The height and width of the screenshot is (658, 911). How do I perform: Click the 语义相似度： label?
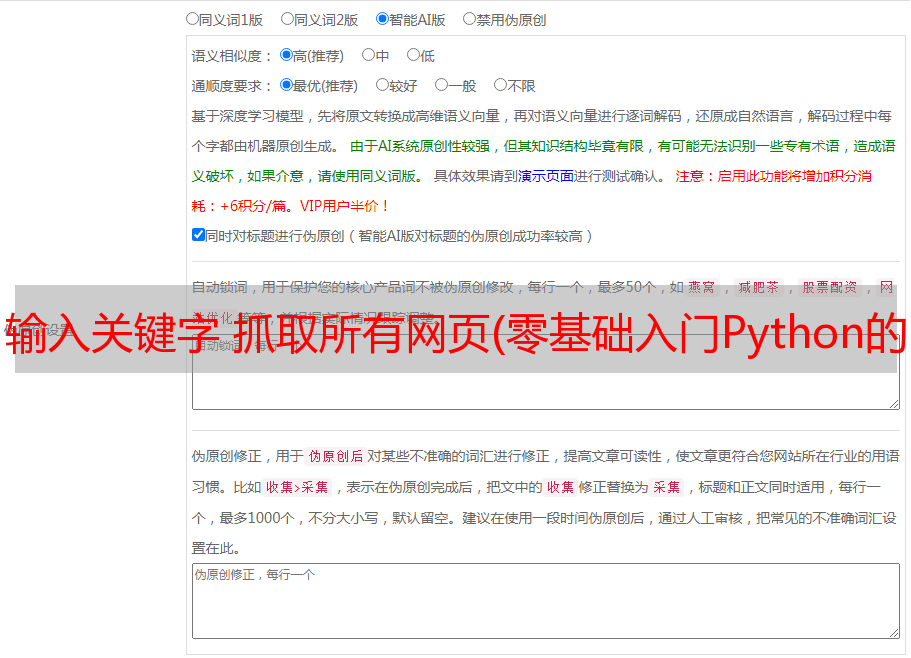(232, 56)
